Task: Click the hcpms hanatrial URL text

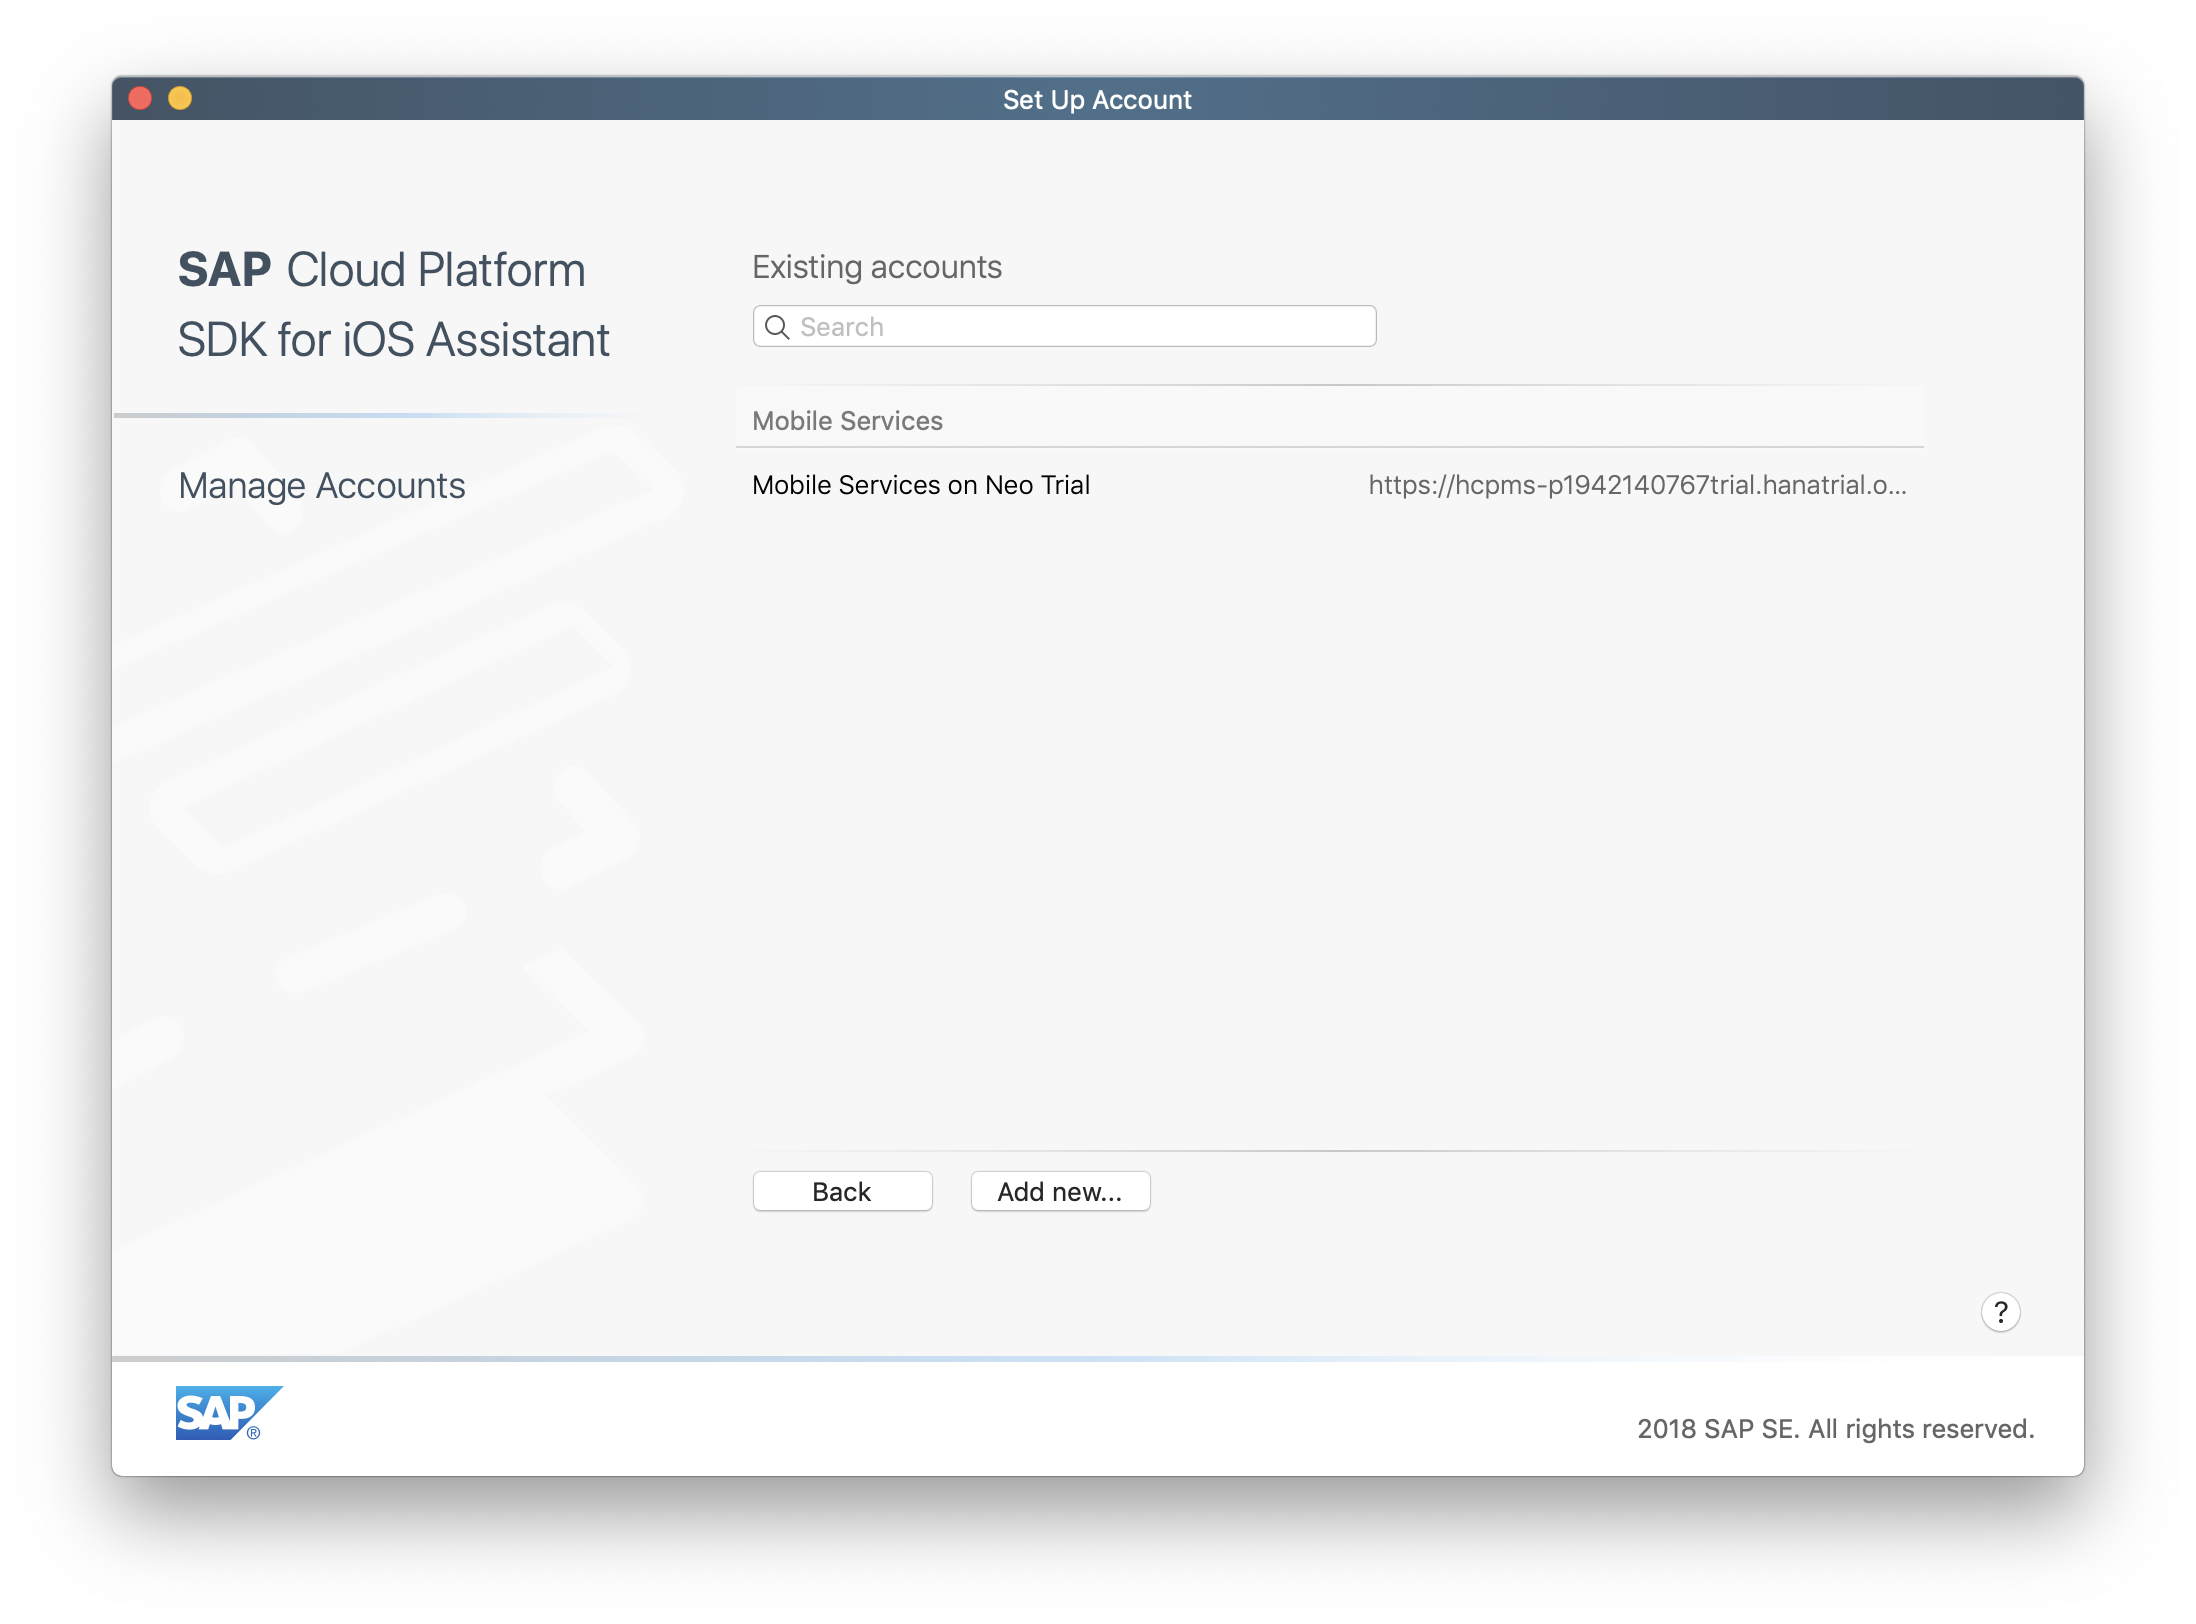Action: (1637, 485)
